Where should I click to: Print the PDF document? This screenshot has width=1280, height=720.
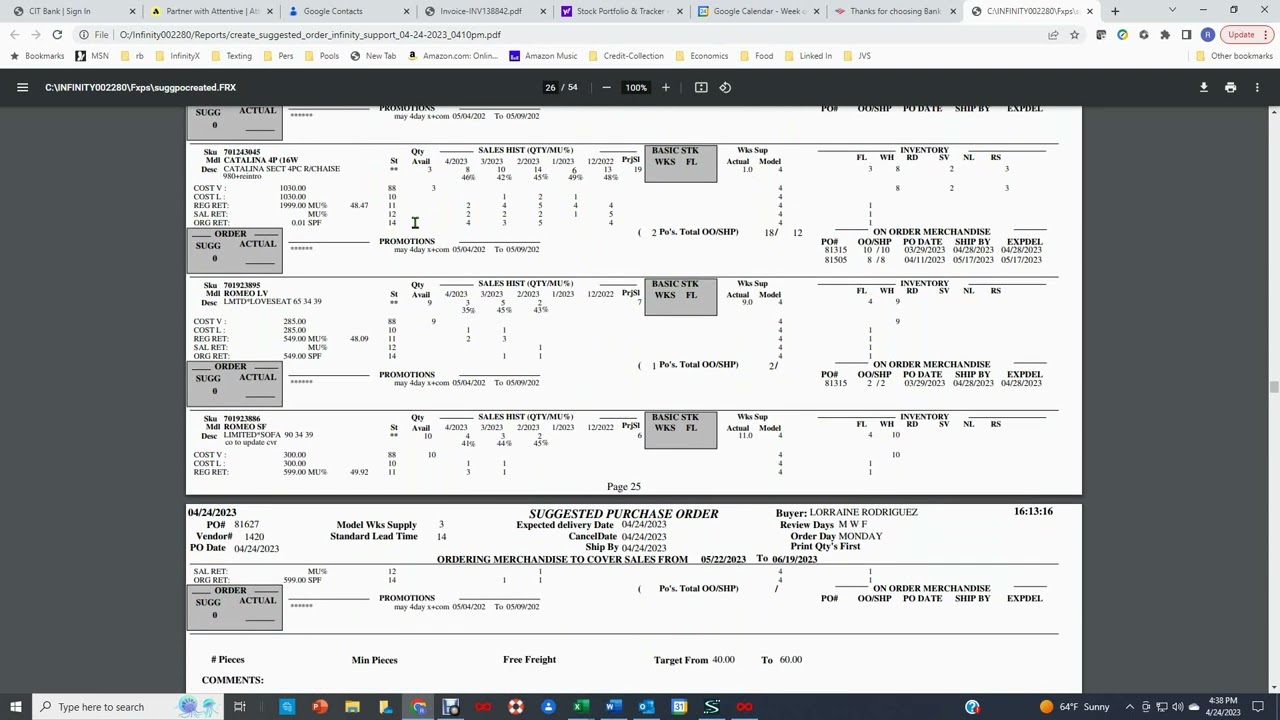coord(1230,87)
